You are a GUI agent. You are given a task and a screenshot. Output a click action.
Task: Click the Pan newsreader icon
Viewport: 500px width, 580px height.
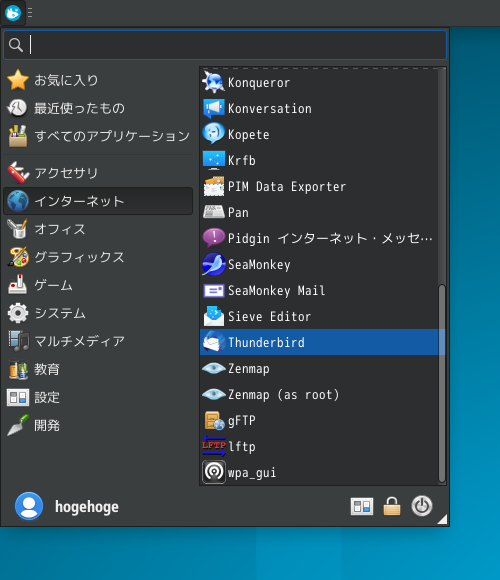click(213, 212)
